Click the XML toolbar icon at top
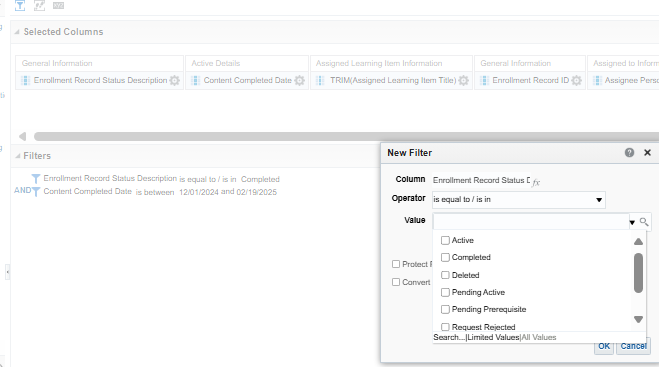Screen dimensions: 659x367 [x=58, y=5]
